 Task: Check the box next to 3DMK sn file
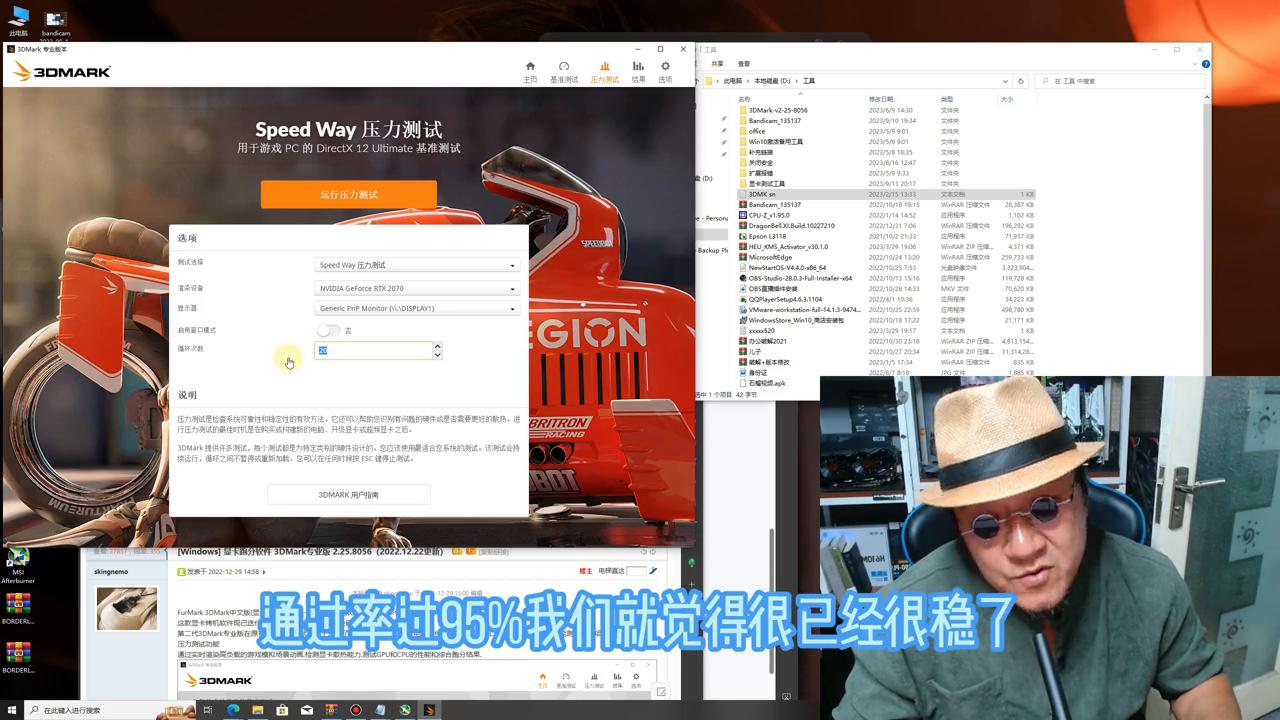pyautogui.click(x=737, y=194)
